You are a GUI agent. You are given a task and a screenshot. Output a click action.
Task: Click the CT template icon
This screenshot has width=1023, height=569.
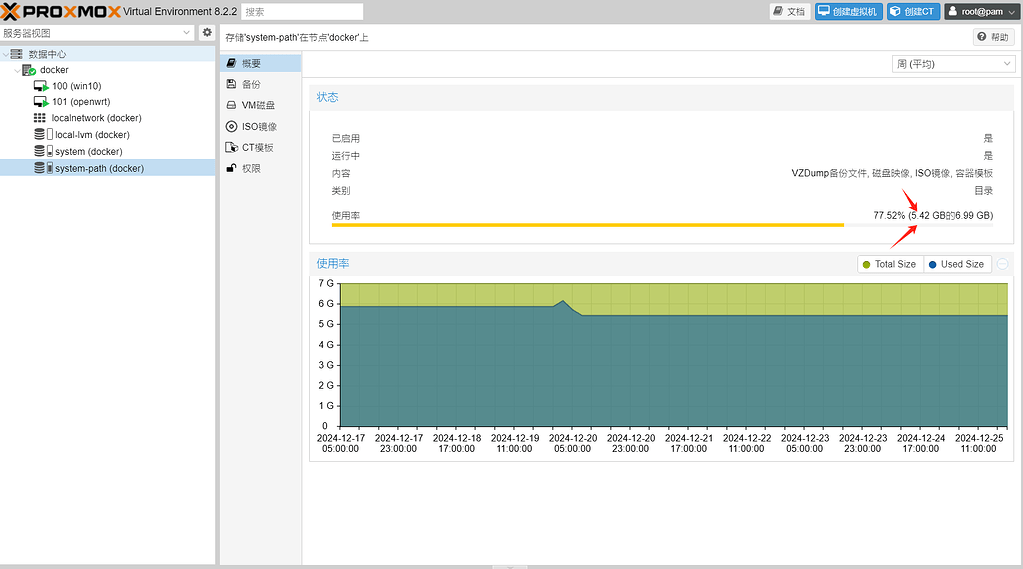pyautogui.click(x=232, y=147)
